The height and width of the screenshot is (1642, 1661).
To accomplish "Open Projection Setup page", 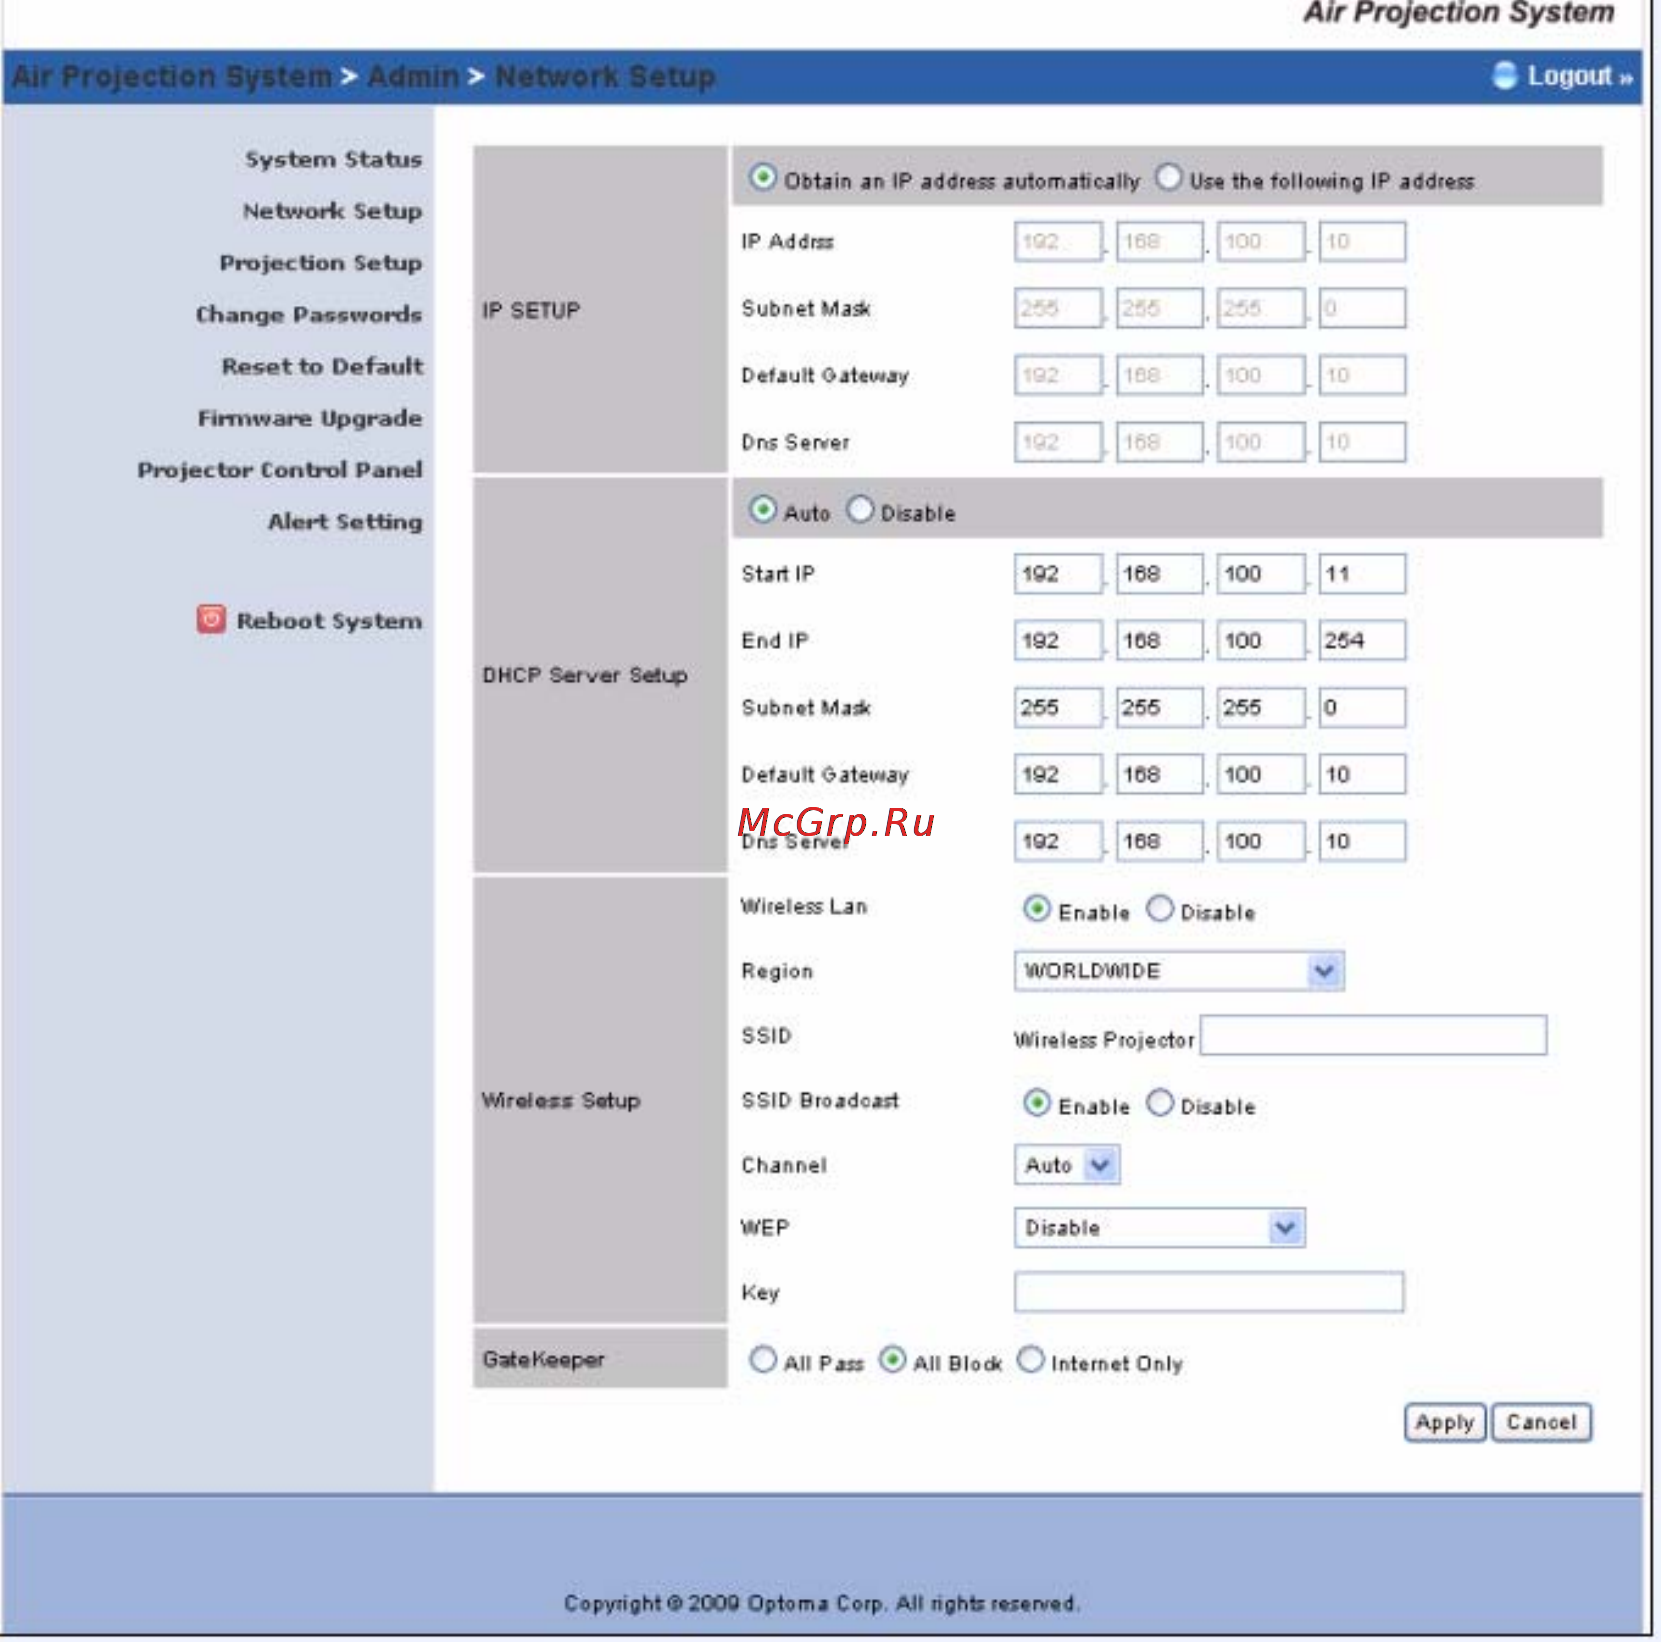I will (x=321, y=264).
